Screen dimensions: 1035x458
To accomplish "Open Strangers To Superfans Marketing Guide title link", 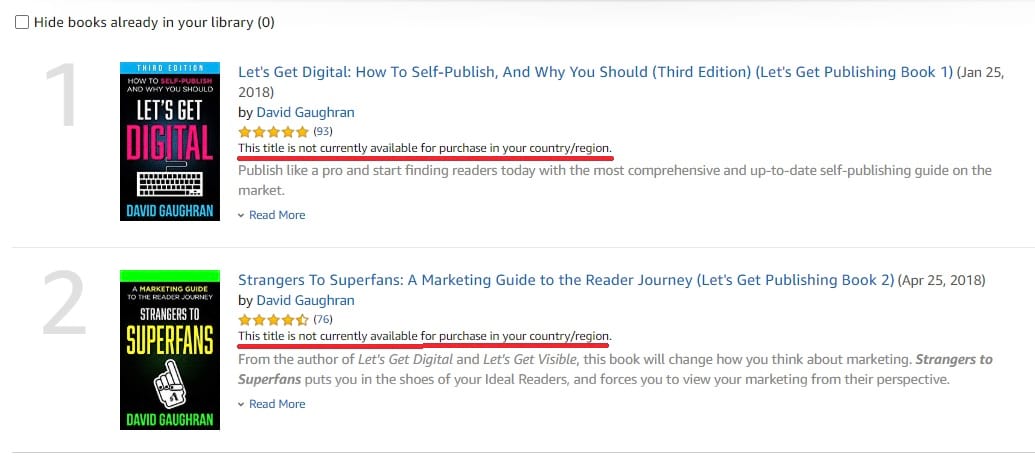I will pos(566,280).
